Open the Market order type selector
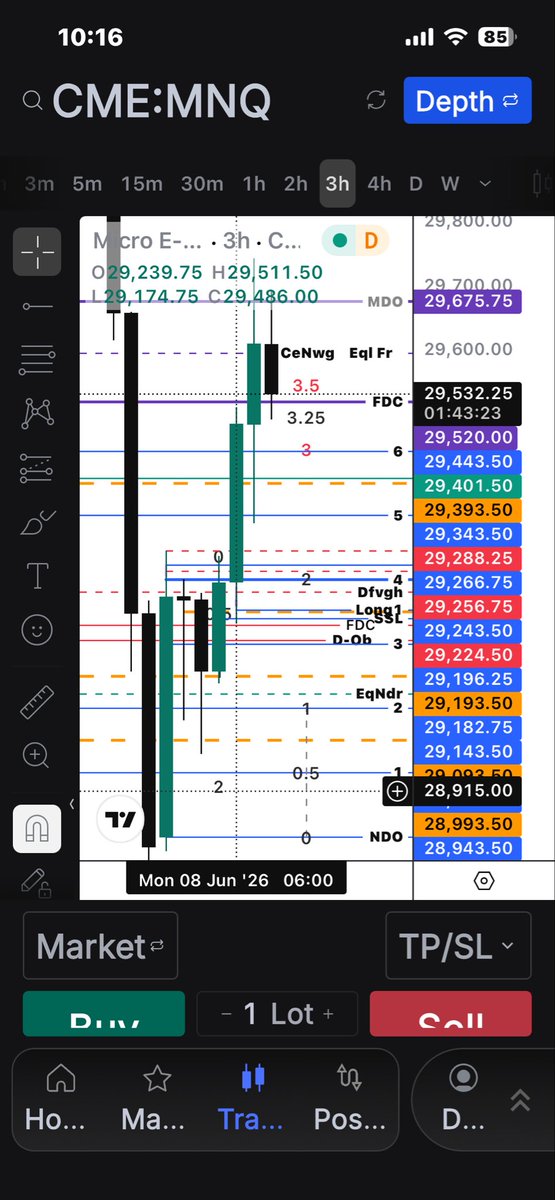This screenshot has height=1200, width=555. point(99,946)
